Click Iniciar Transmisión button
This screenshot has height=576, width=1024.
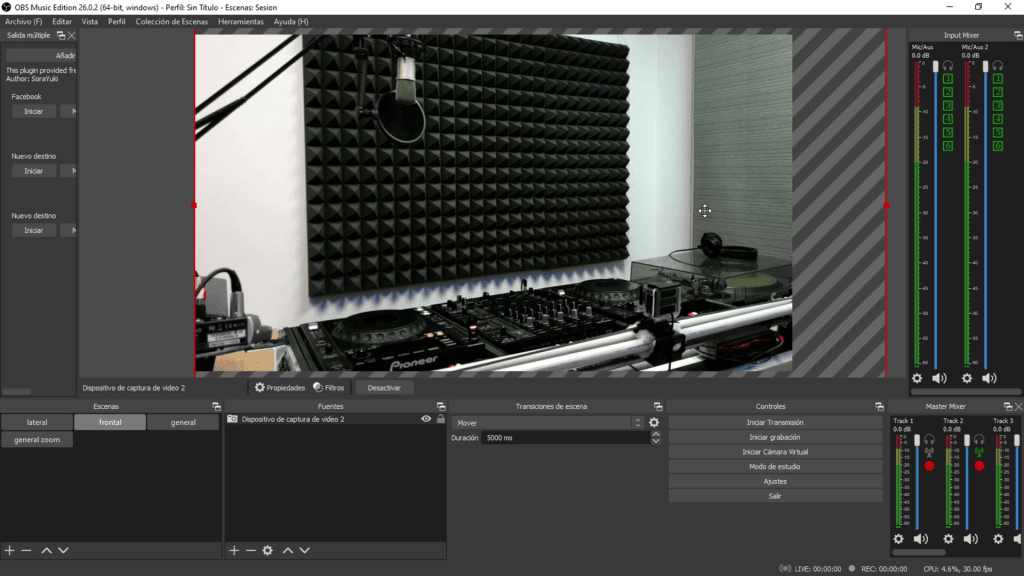pyautogui.click(x=775, y=422)
